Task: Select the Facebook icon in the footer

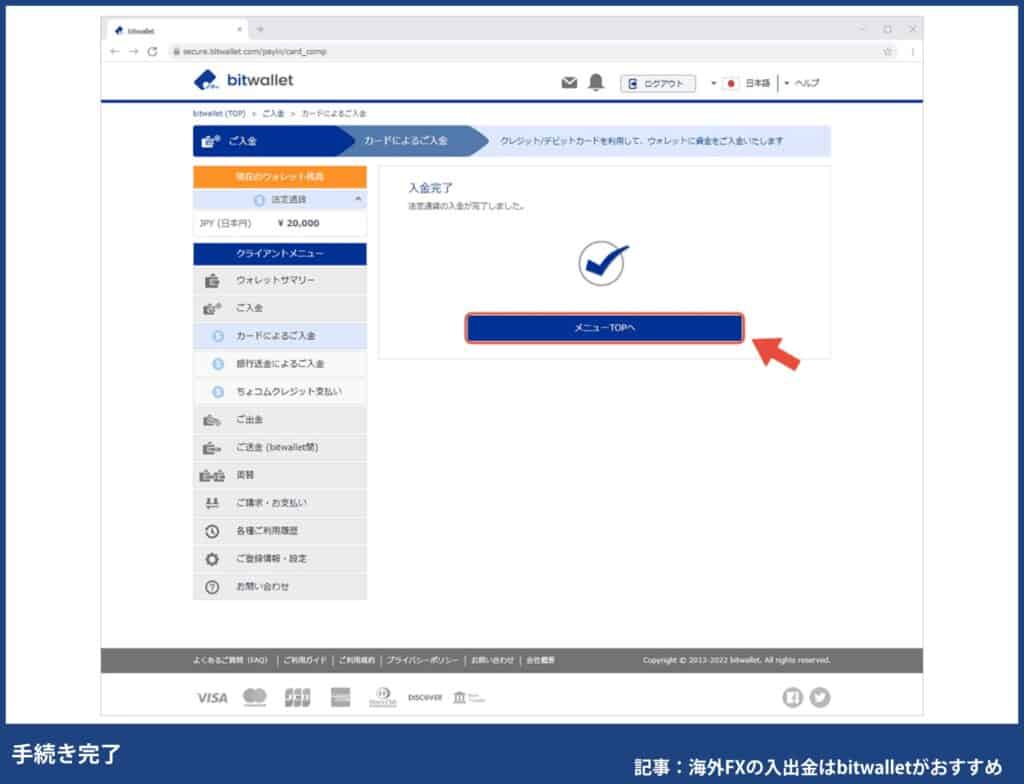Action: (x=792, y=697)
